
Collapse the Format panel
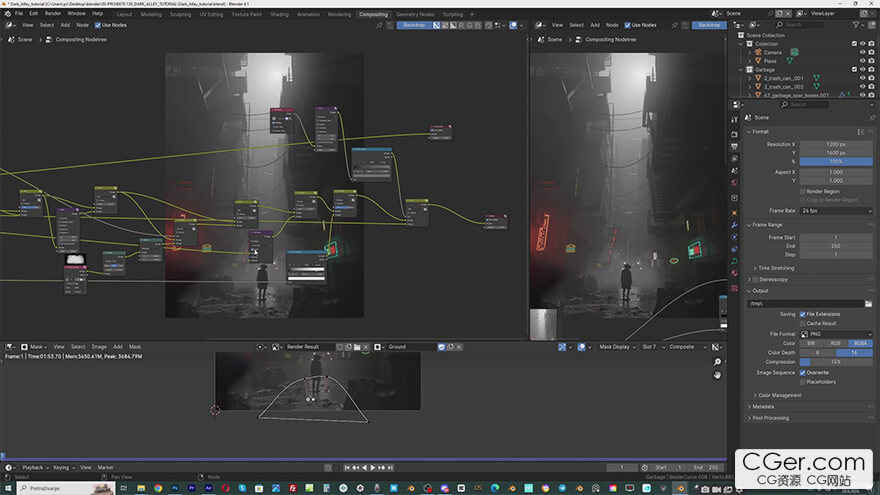[x=759, y=132]
